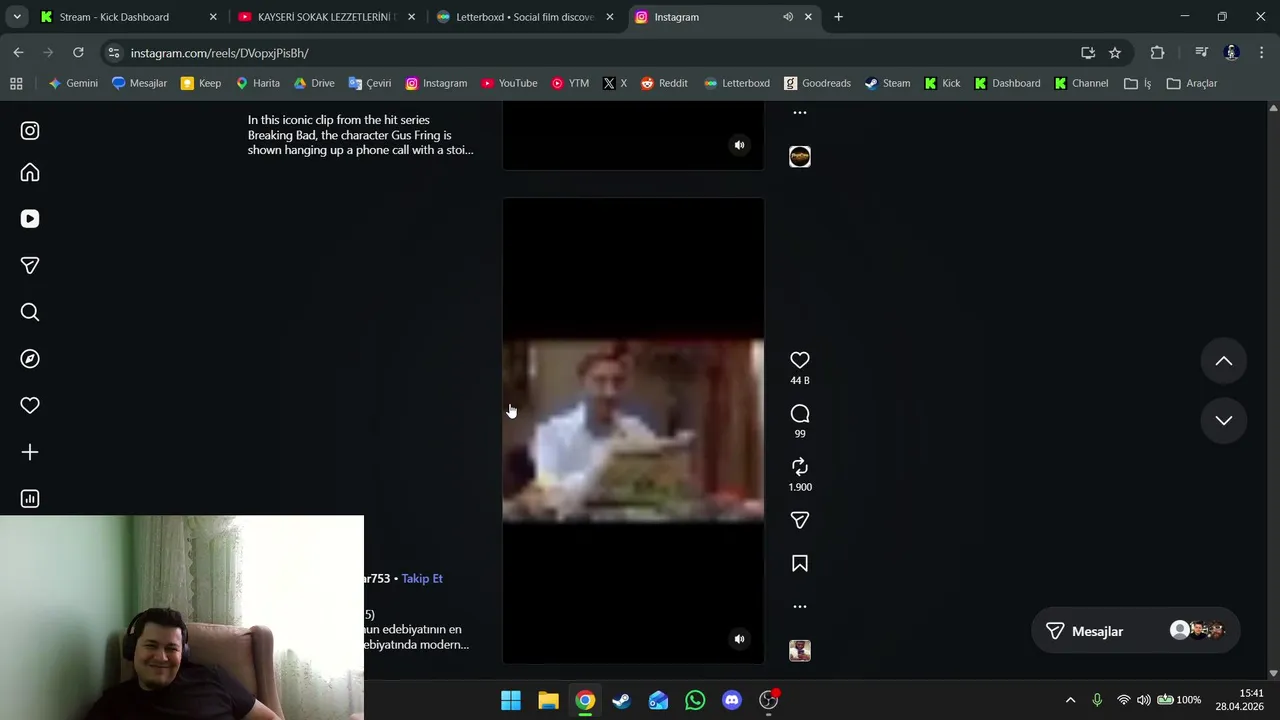
Task: Open the tab search dropdown arrow
Action: pyautogui.click(x=17, y=17)
